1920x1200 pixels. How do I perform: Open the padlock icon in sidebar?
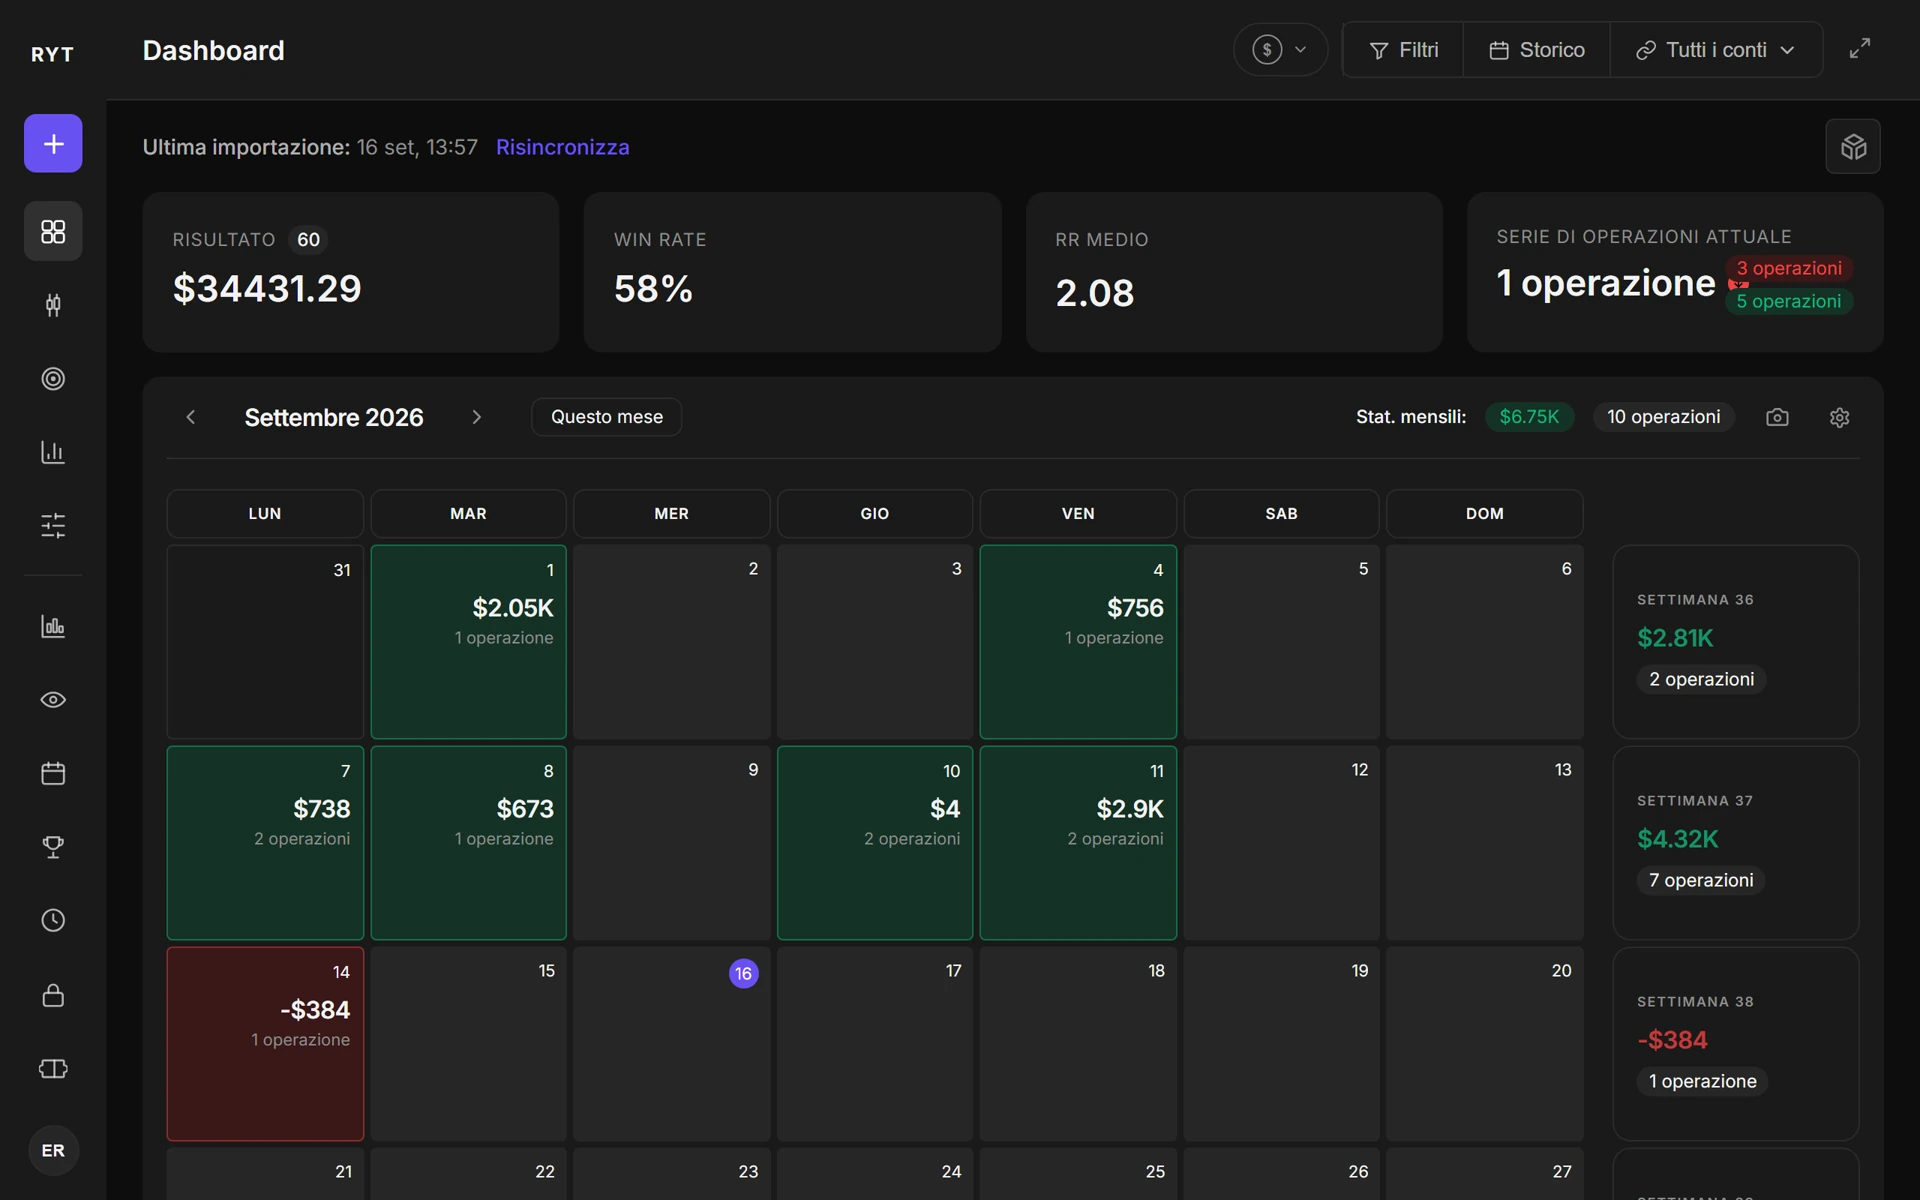click(53, 995)
